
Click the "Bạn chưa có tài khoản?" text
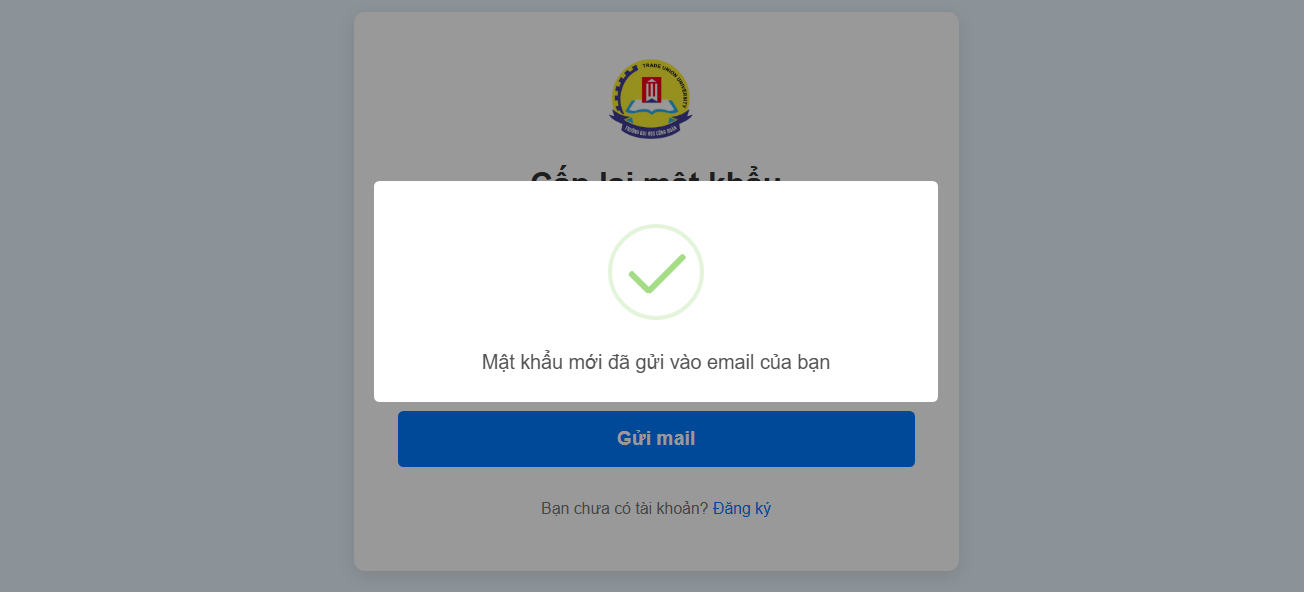click(624, 508)
